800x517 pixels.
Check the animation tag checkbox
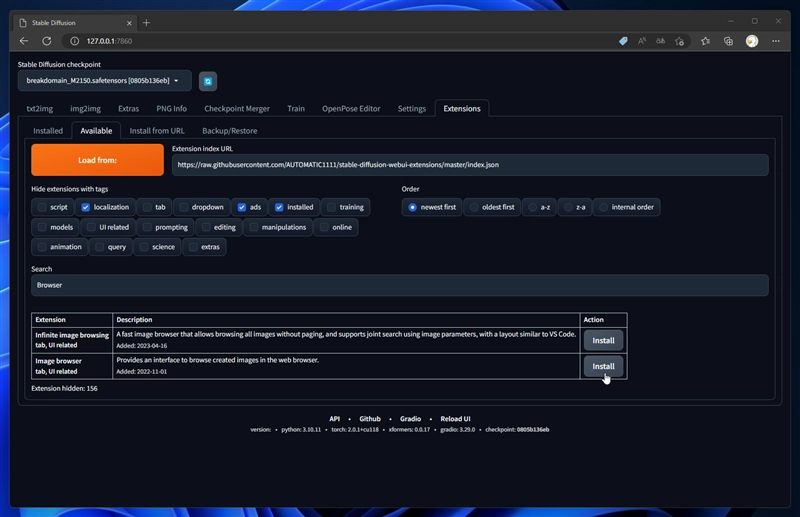42,247
